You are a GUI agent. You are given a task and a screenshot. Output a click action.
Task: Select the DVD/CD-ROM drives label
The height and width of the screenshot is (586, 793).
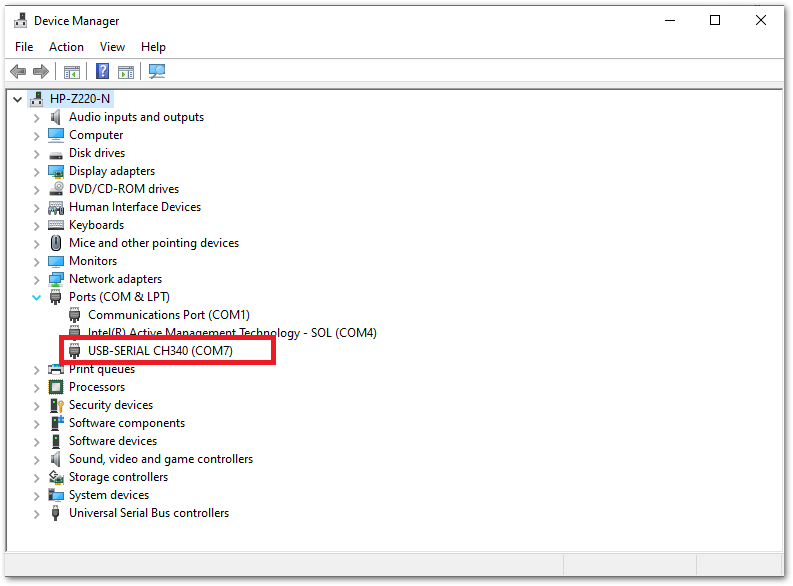124,189
